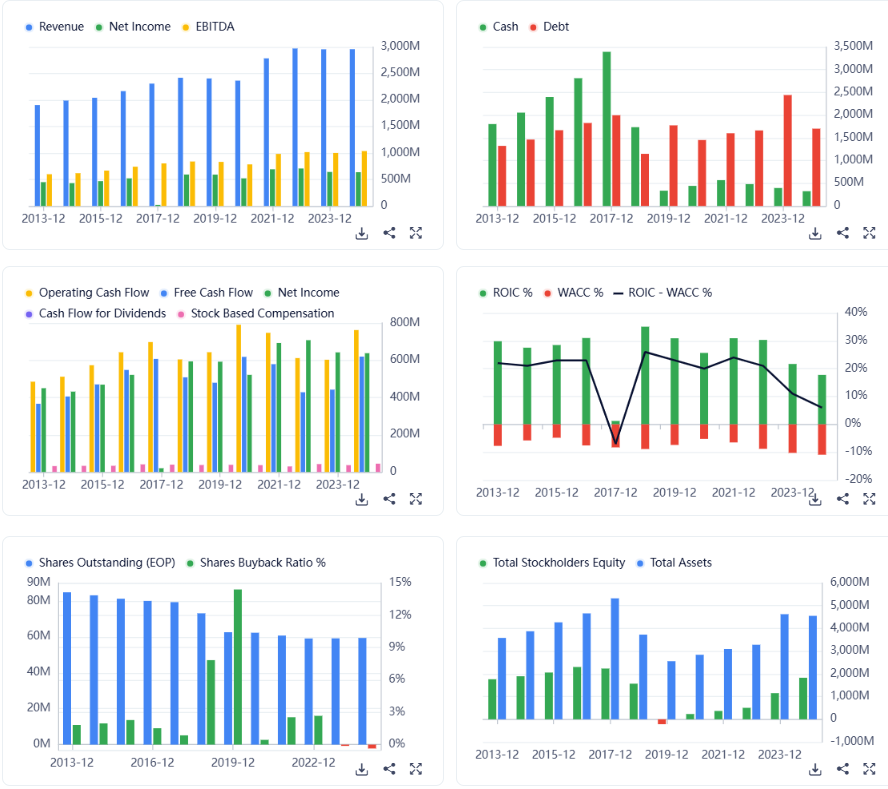Share the Total Stockholders Equity chart
888x789 pixels.
coord(843,769)
